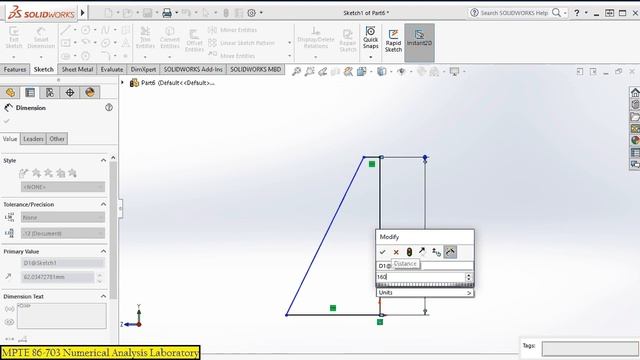Click Display/Delete Relations tool
640x360 pixels.
pyautogui.click(x=316, y=38)
